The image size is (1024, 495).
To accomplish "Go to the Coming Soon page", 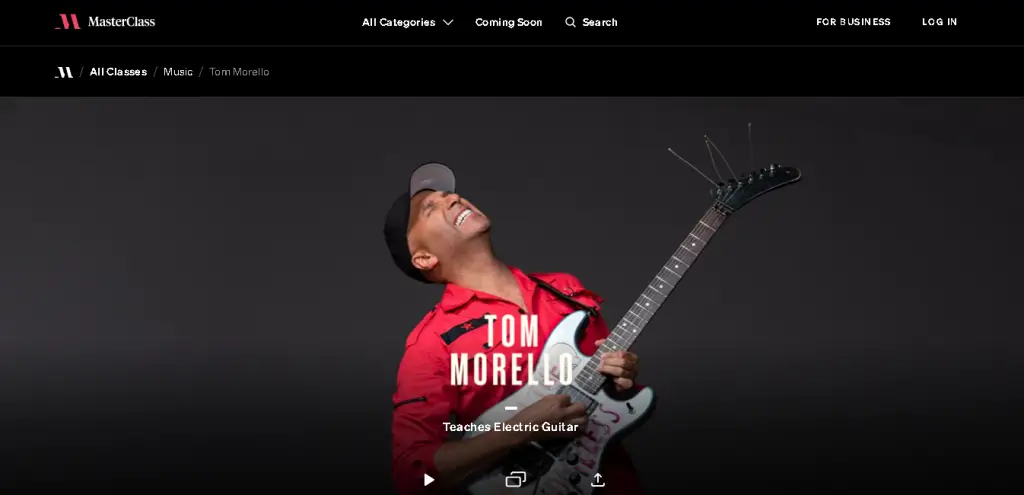I will click(x=509, y=22).
